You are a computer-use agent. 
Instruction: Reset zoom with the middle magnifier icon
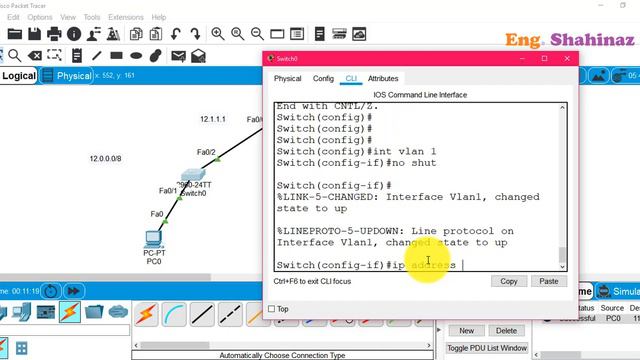pos(238,34)
